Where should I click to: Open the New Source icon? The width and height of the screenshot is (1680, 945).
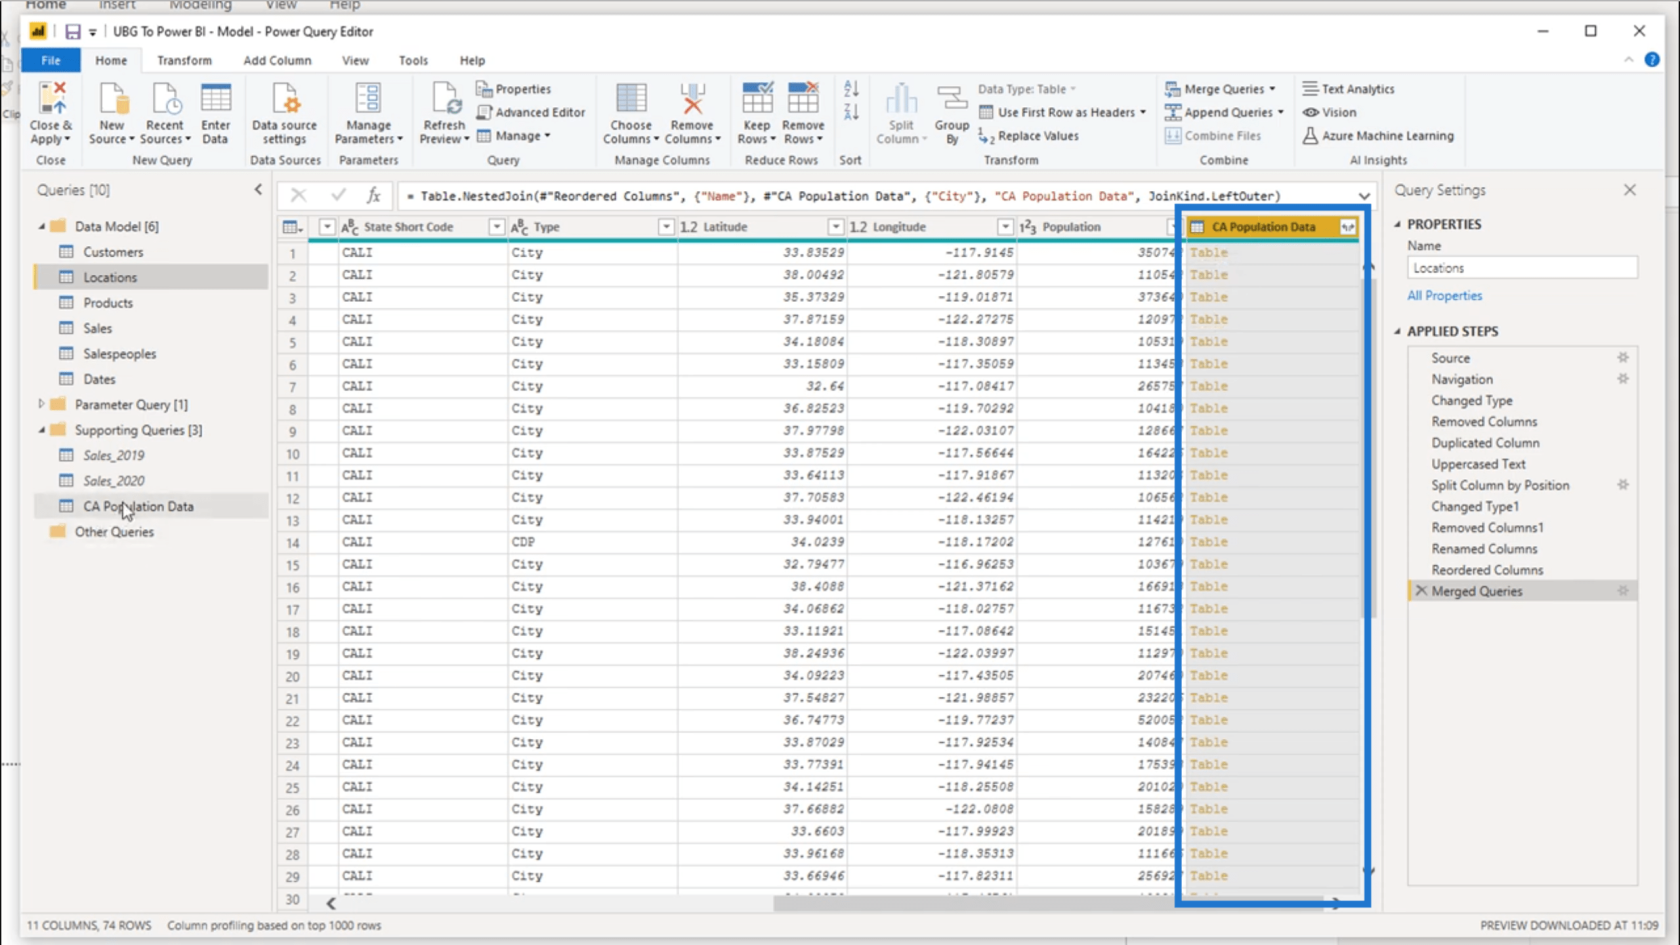tap(112, 100)
